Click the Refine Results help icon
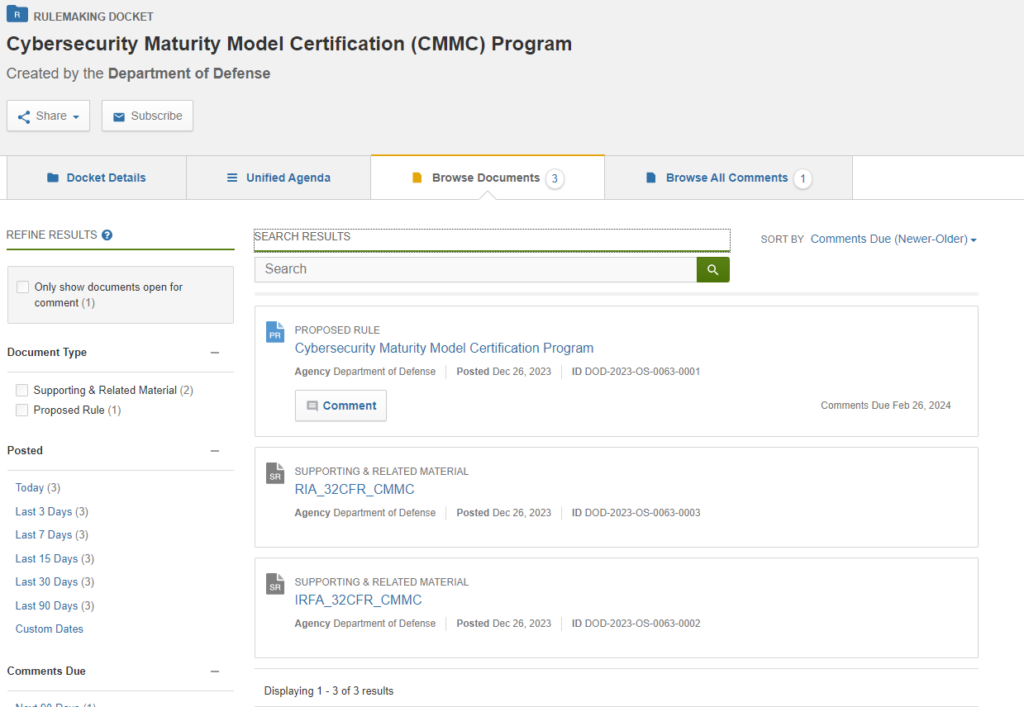Viewport: 1024px width, 707px height. coord(107,235)
